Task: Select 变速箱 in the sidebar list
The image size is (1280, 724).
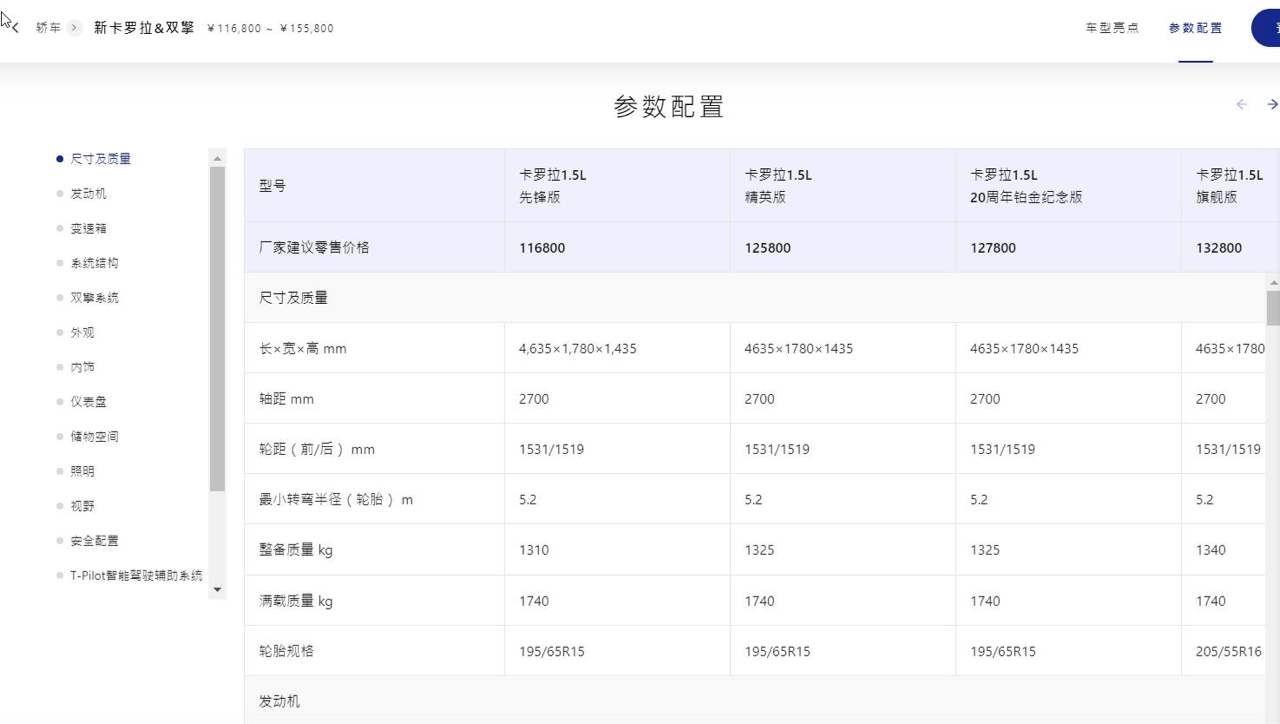Action: pos(88,229)
